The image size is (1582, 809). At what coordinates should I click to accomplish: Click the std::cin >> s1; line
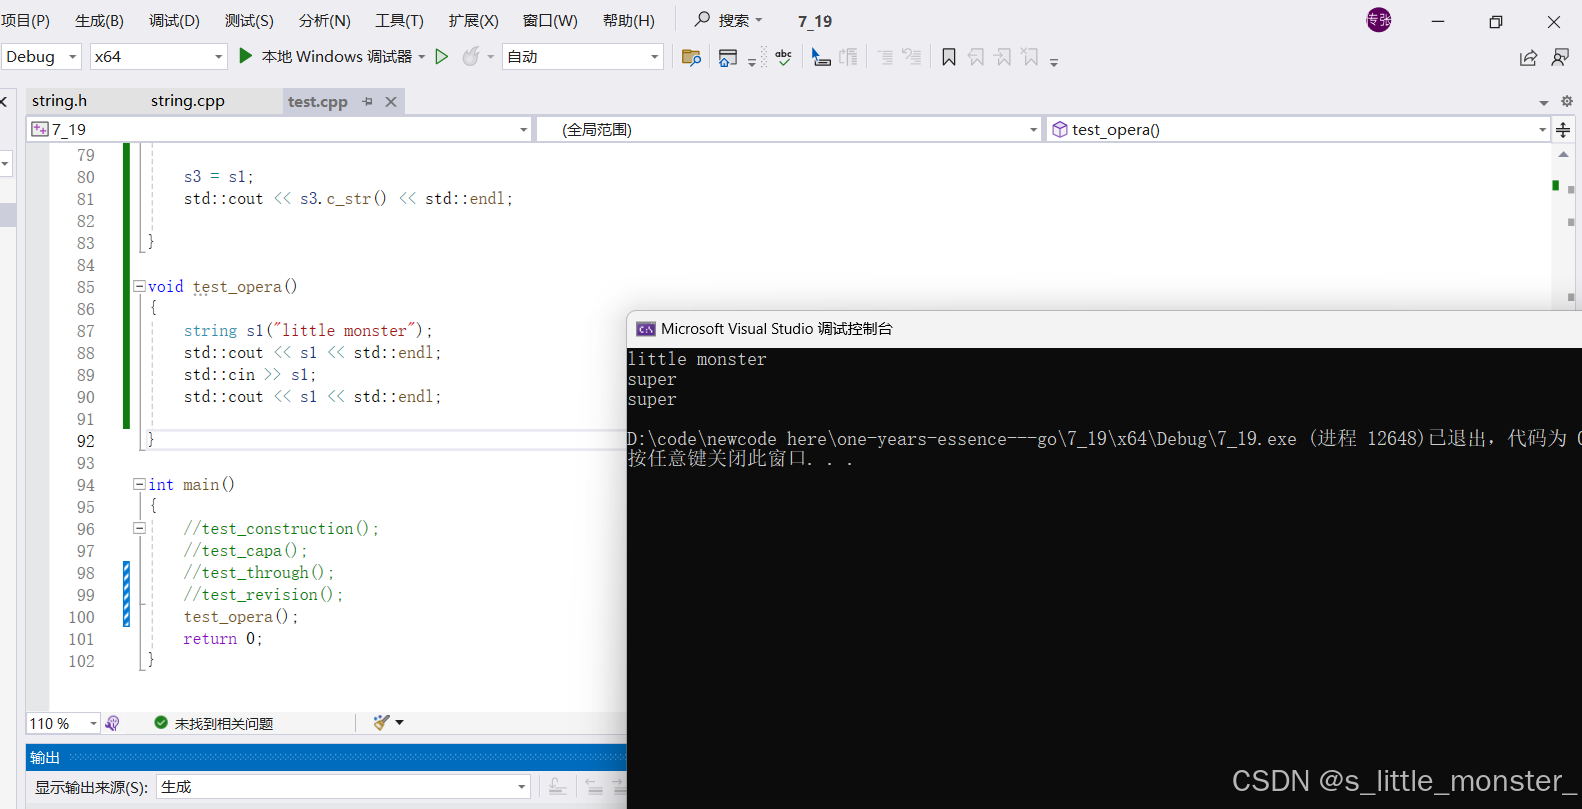[x=250, y=375]
